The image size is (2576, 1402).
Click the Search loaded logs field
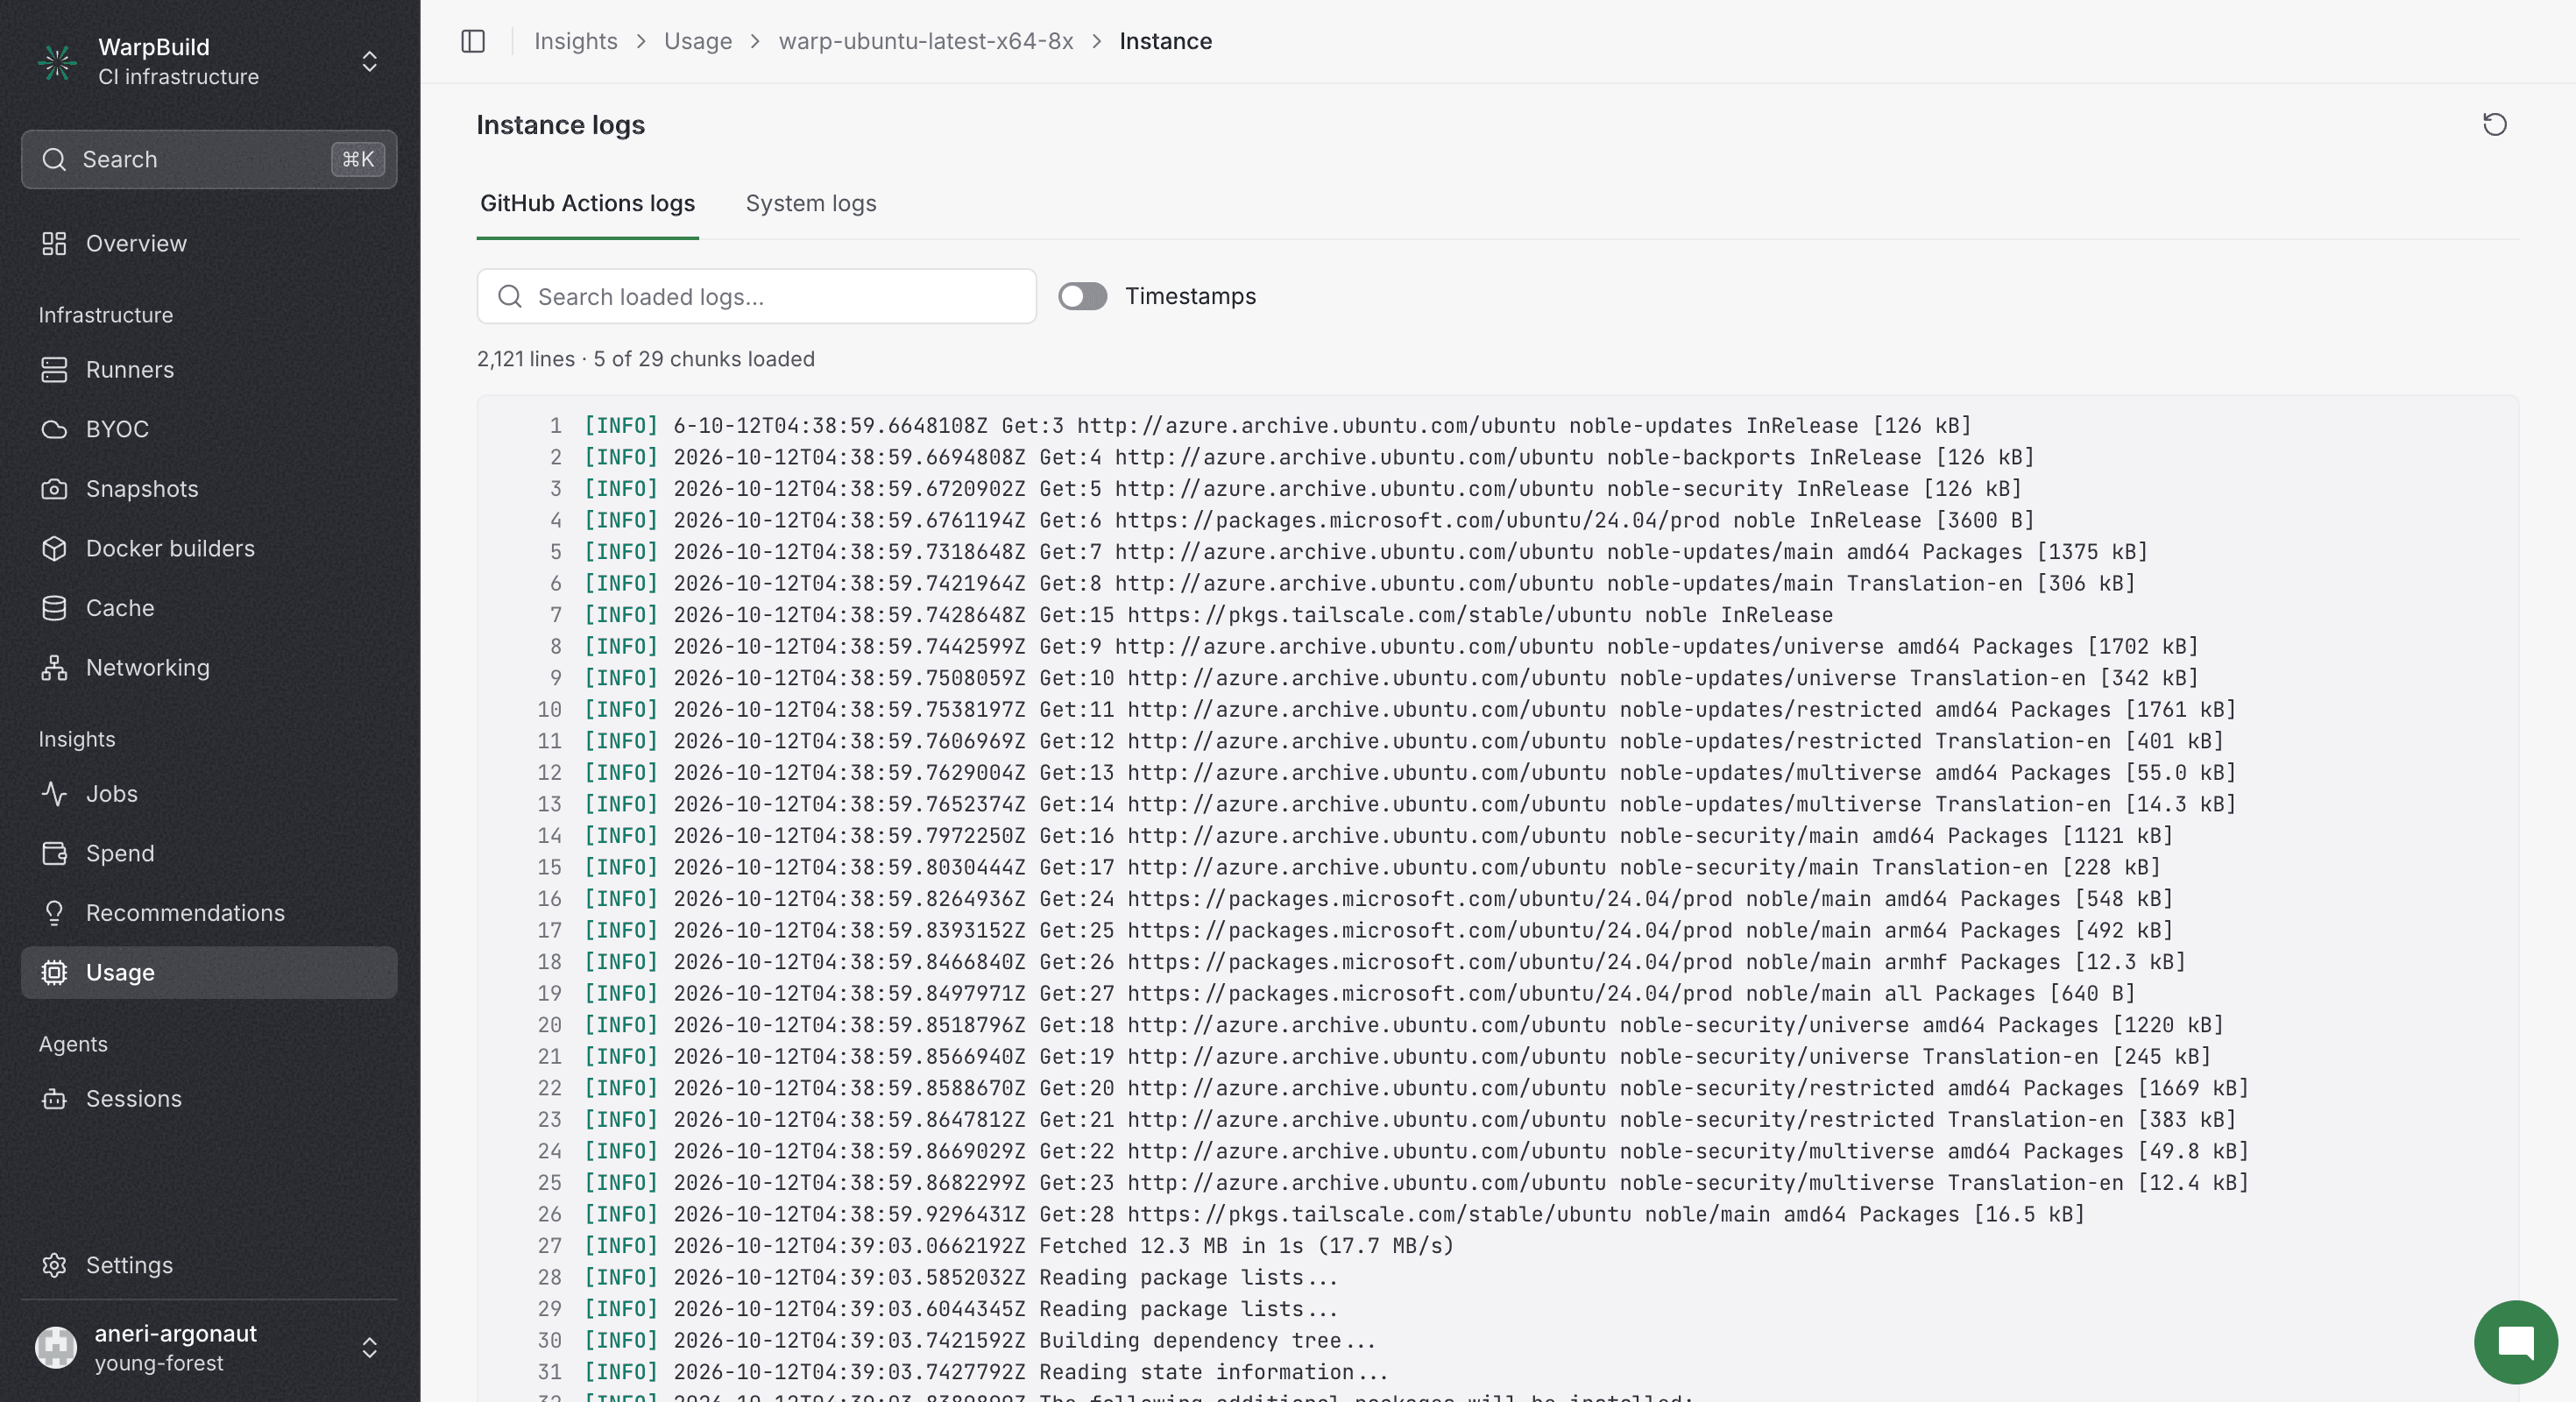(x=756, y=296)
